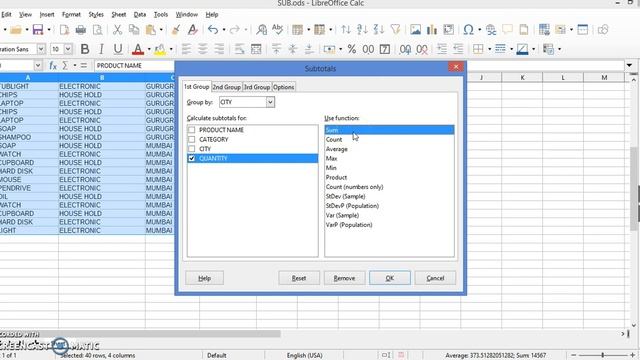Click the Remove button

click(x=344, y=278)
